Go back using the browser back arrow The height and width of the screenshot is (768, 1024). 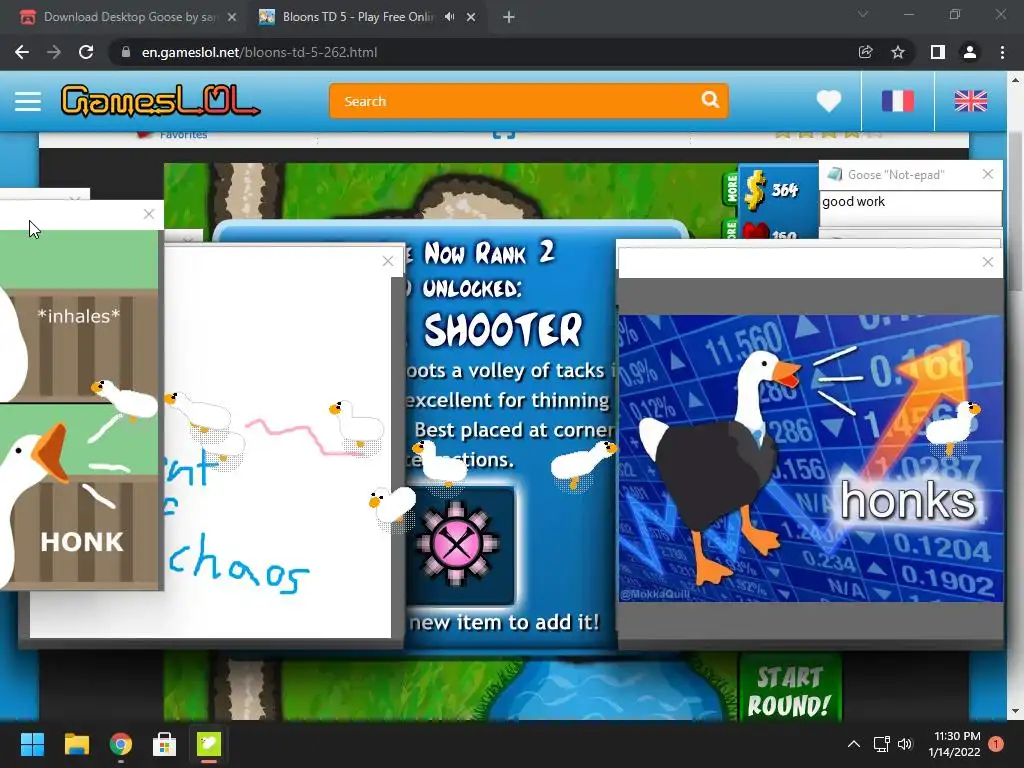tap(22, 52)
